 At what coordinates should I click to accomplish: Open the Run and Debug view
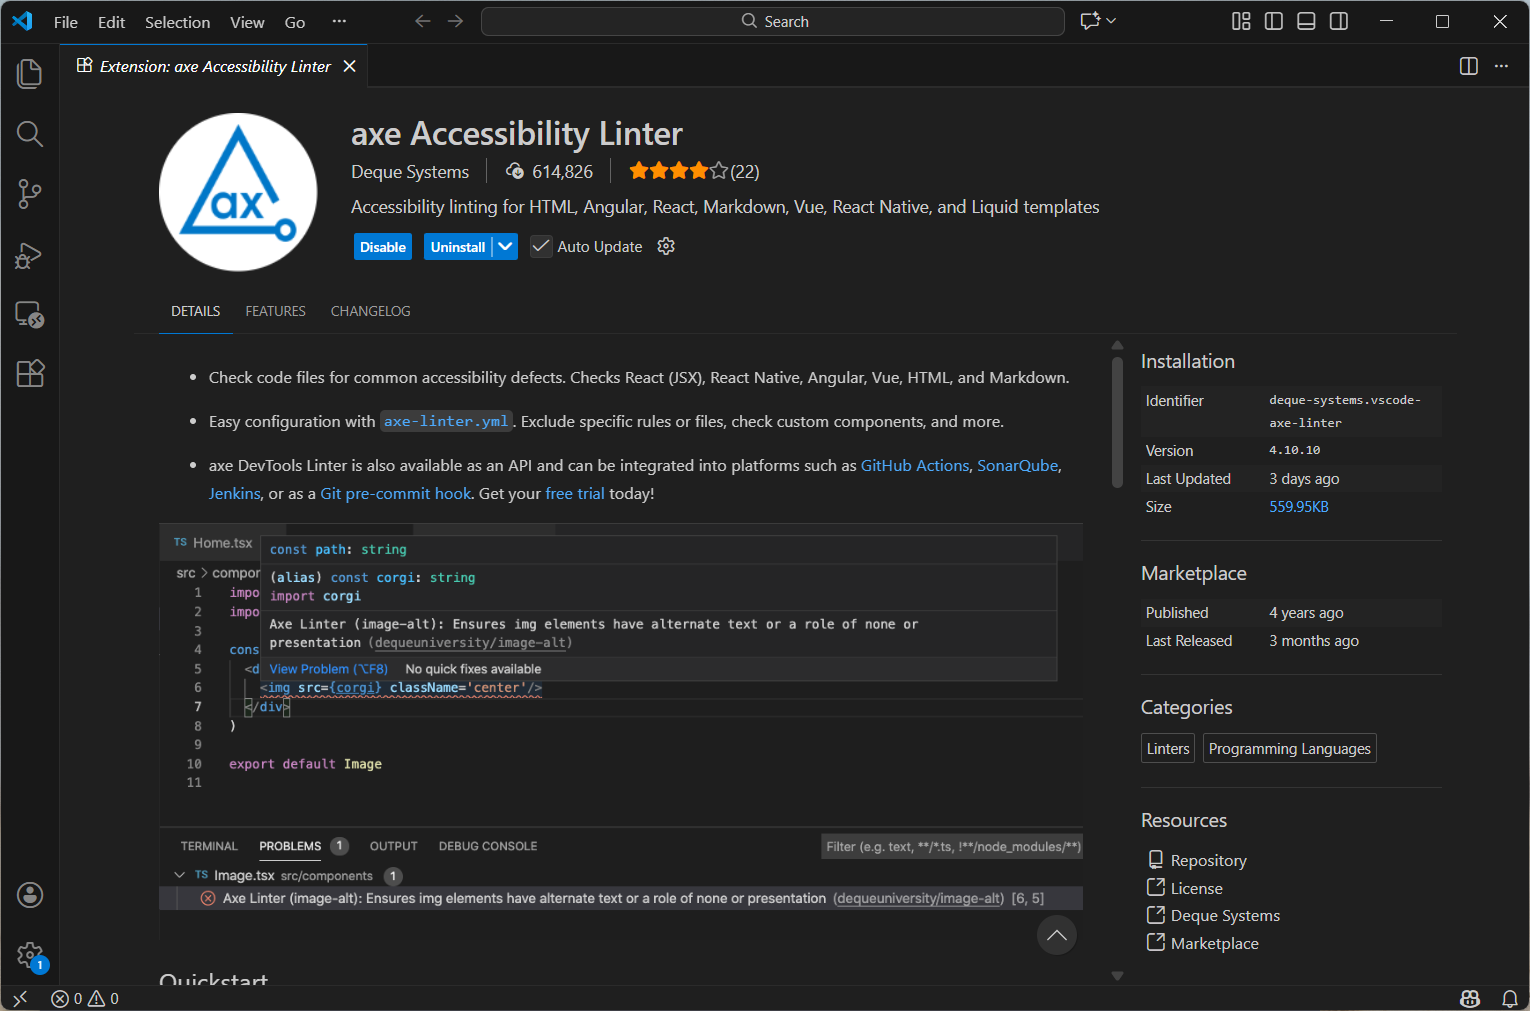(29, 255)
